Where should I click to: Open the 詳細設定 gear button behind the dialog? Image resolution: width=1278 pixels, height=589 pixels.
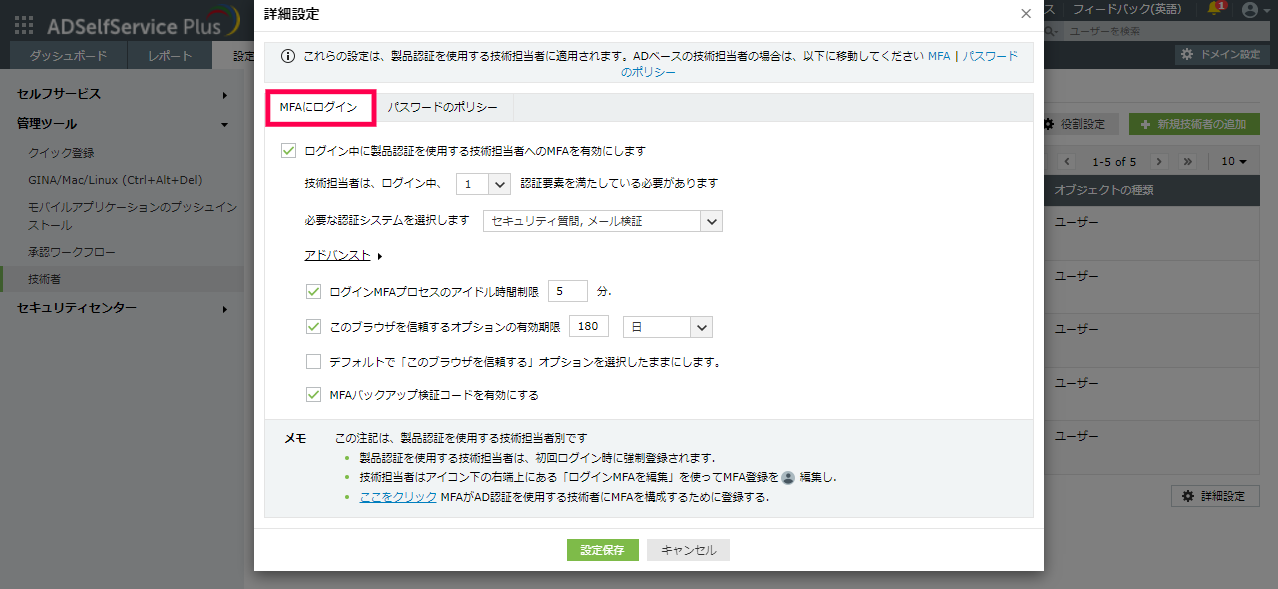tap(1213, 496)
